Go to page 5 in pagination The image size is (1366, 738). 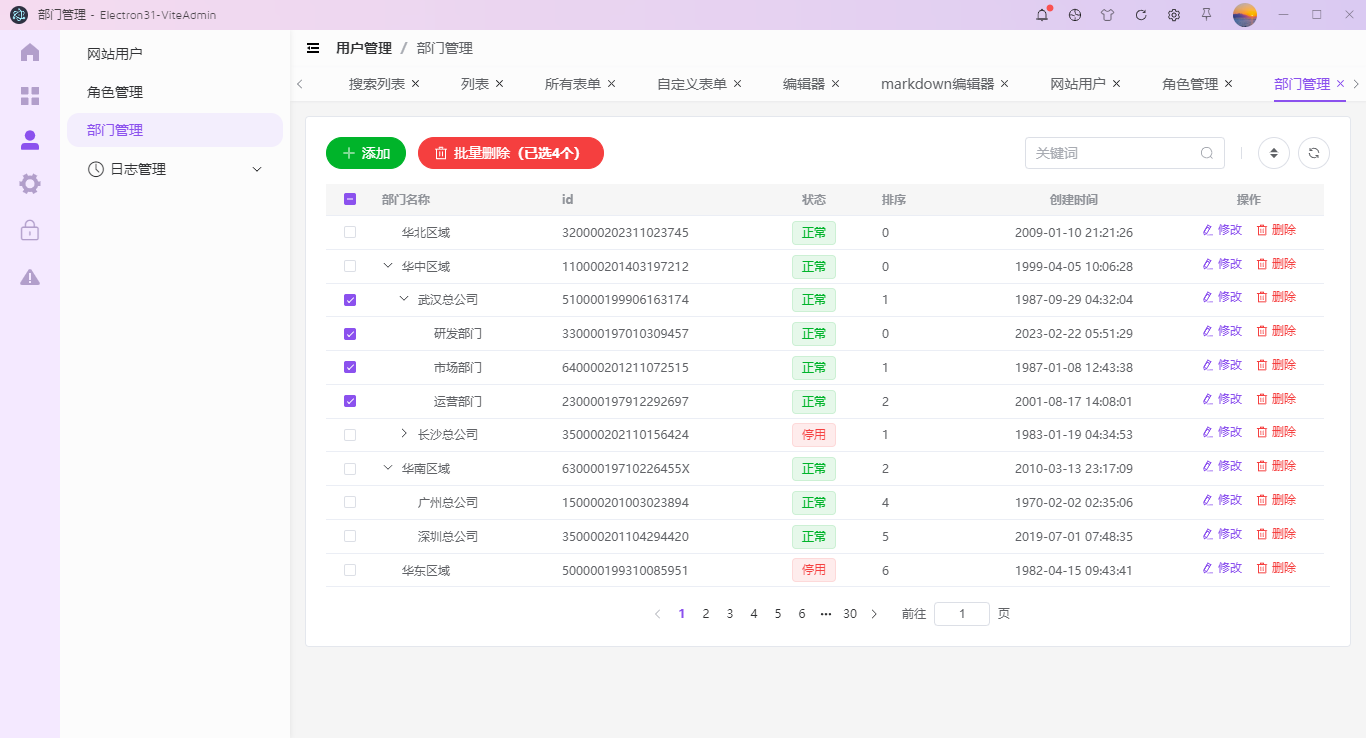[777, 613]
